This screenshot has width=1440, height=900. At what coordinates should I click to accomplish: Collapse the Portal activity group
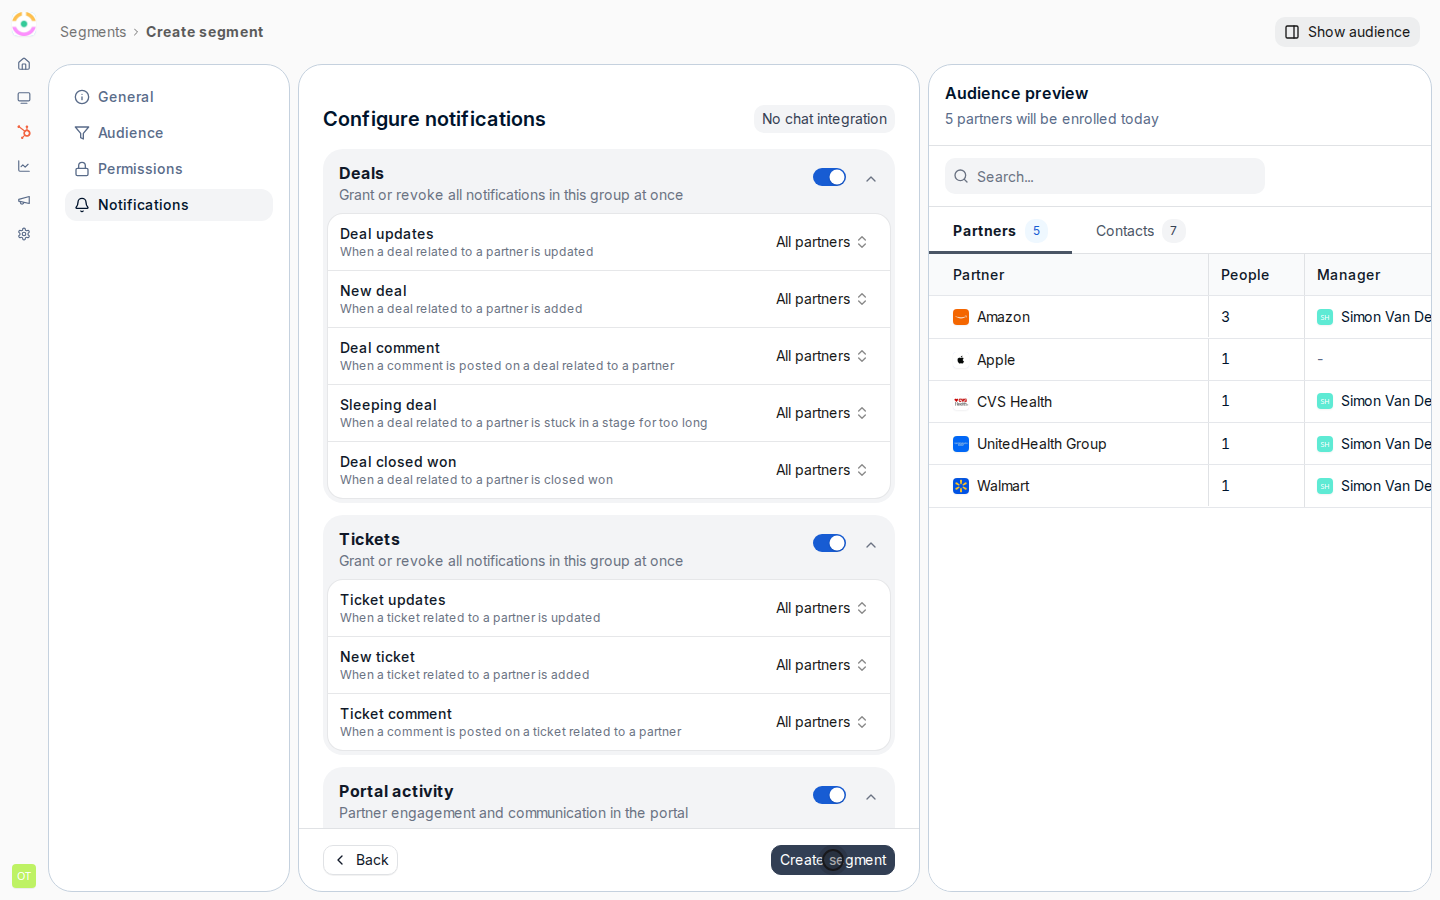[871, 797]
